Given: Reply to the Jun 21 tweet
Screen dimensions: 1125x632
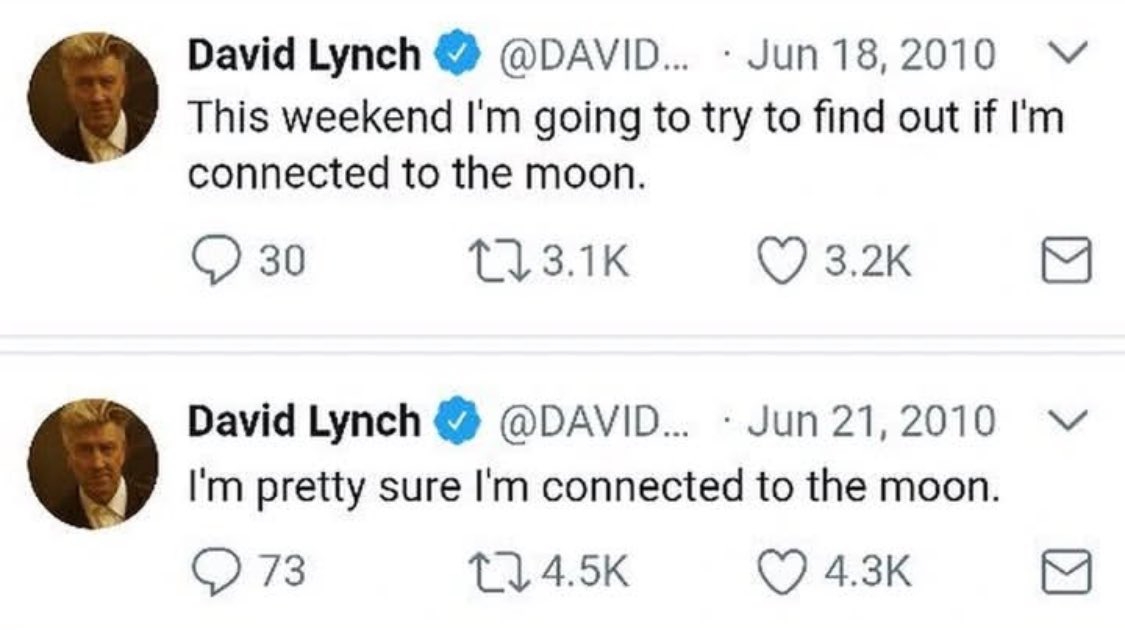Looking at the screenshot, I should point(210,573).
